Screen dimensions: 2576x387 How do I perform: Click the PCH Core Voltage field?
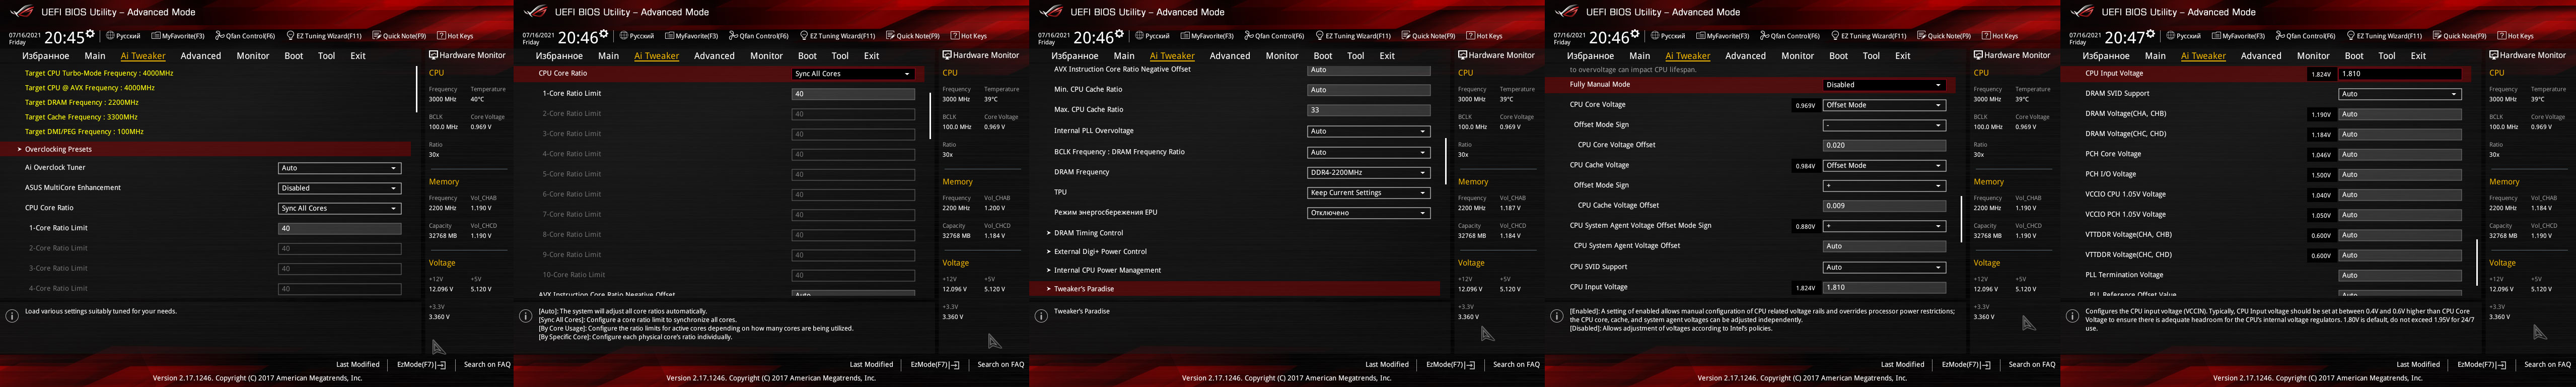click(x=2400, y=154)
